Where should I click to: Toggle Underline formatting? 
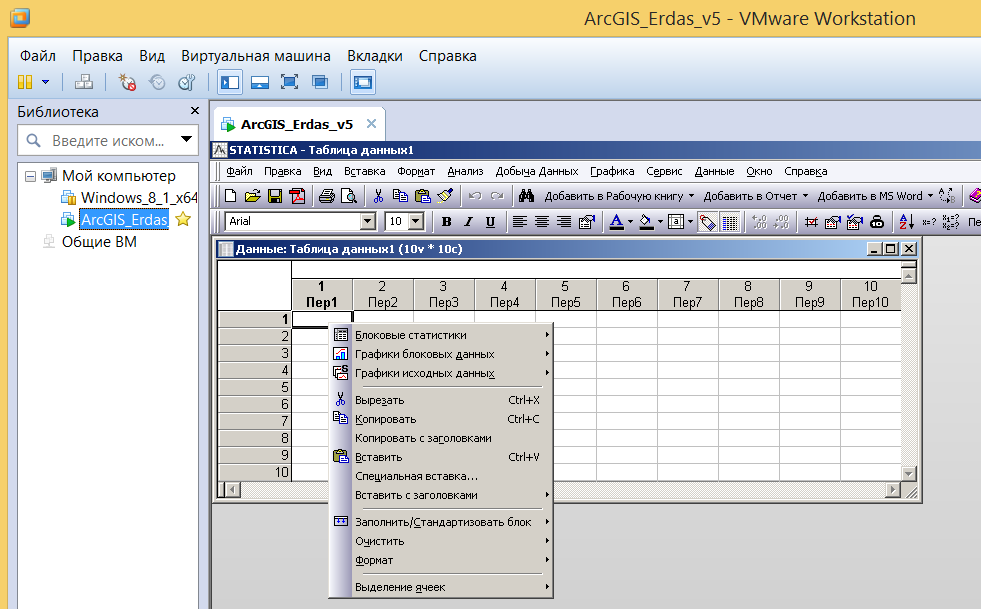490,222
